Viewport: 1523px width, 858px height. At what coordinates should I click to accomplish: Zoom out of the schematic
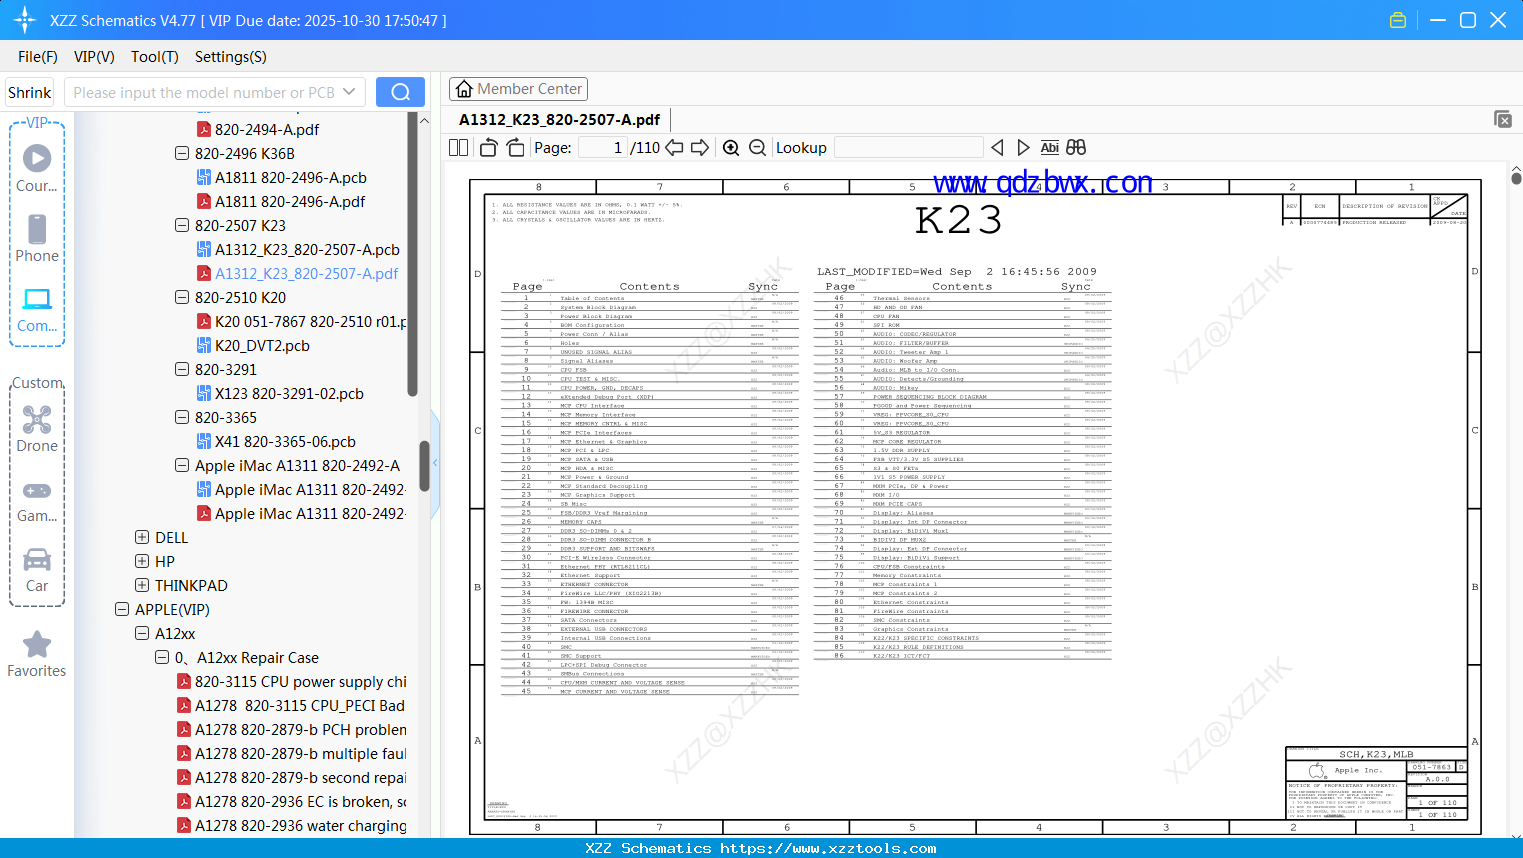[x=757, y=148]
